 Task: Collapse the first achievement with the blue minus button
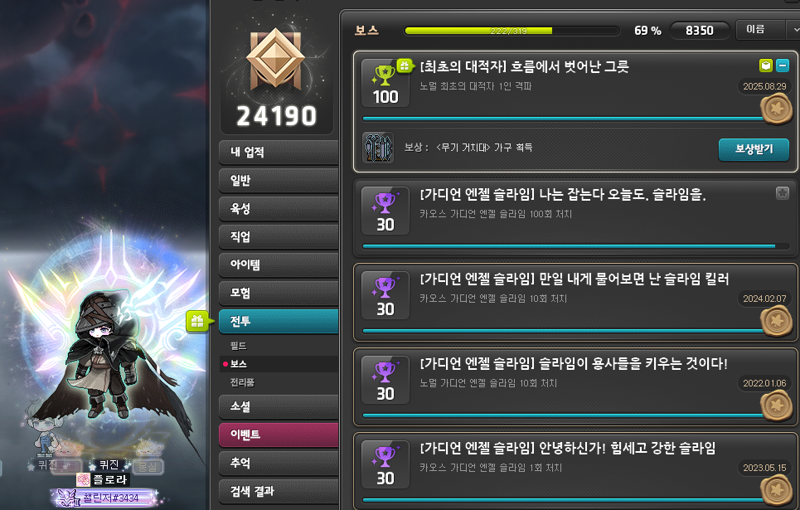[782, 65]
